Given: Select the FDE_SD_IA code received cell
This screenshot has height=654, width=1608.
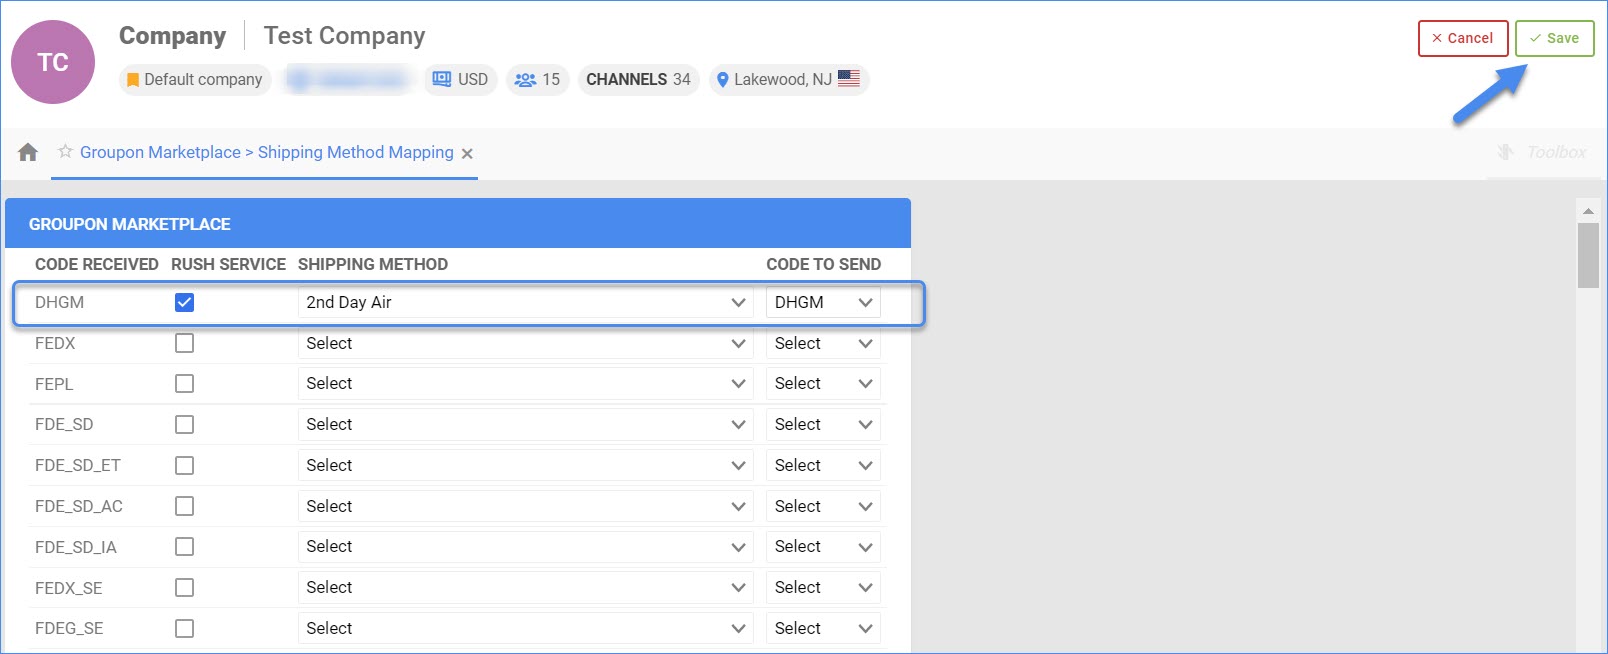Looking at the screenshot, I should coord(76,547).
